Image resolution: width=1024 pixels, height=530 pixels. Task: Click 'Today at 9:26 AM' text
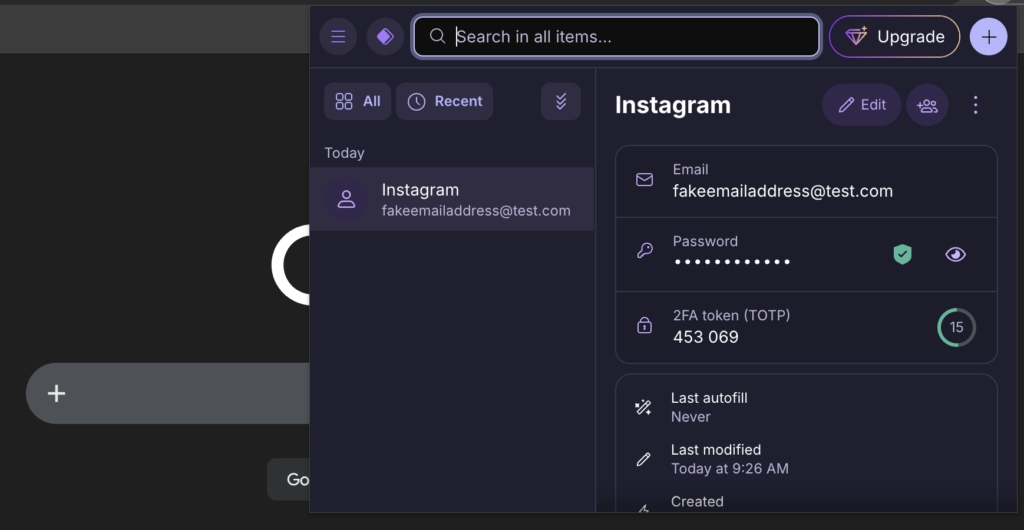click(x=729, y=469)
